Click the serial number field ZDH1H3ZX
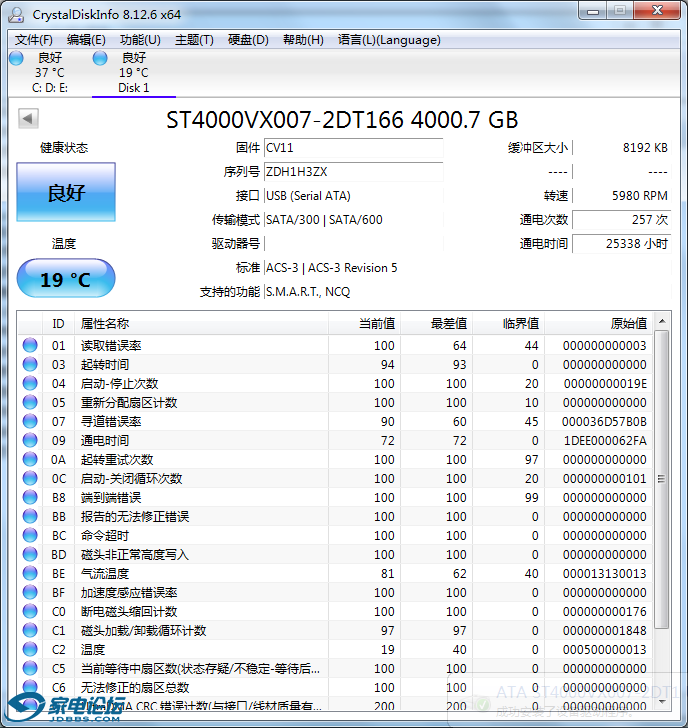Screen dimensions: 688x728 [x=353, y=172]
